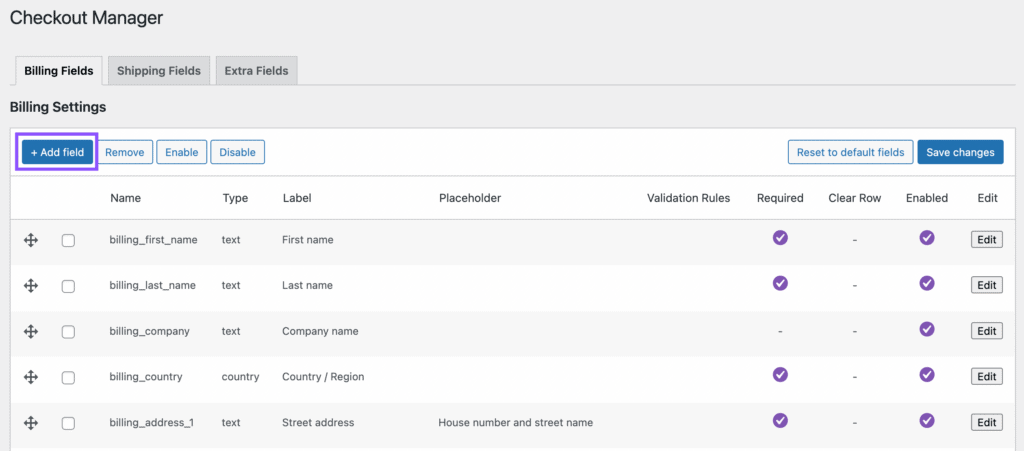Open the Billing Fields tab
Screen dimensions: 1024x451
pos(58,71)
